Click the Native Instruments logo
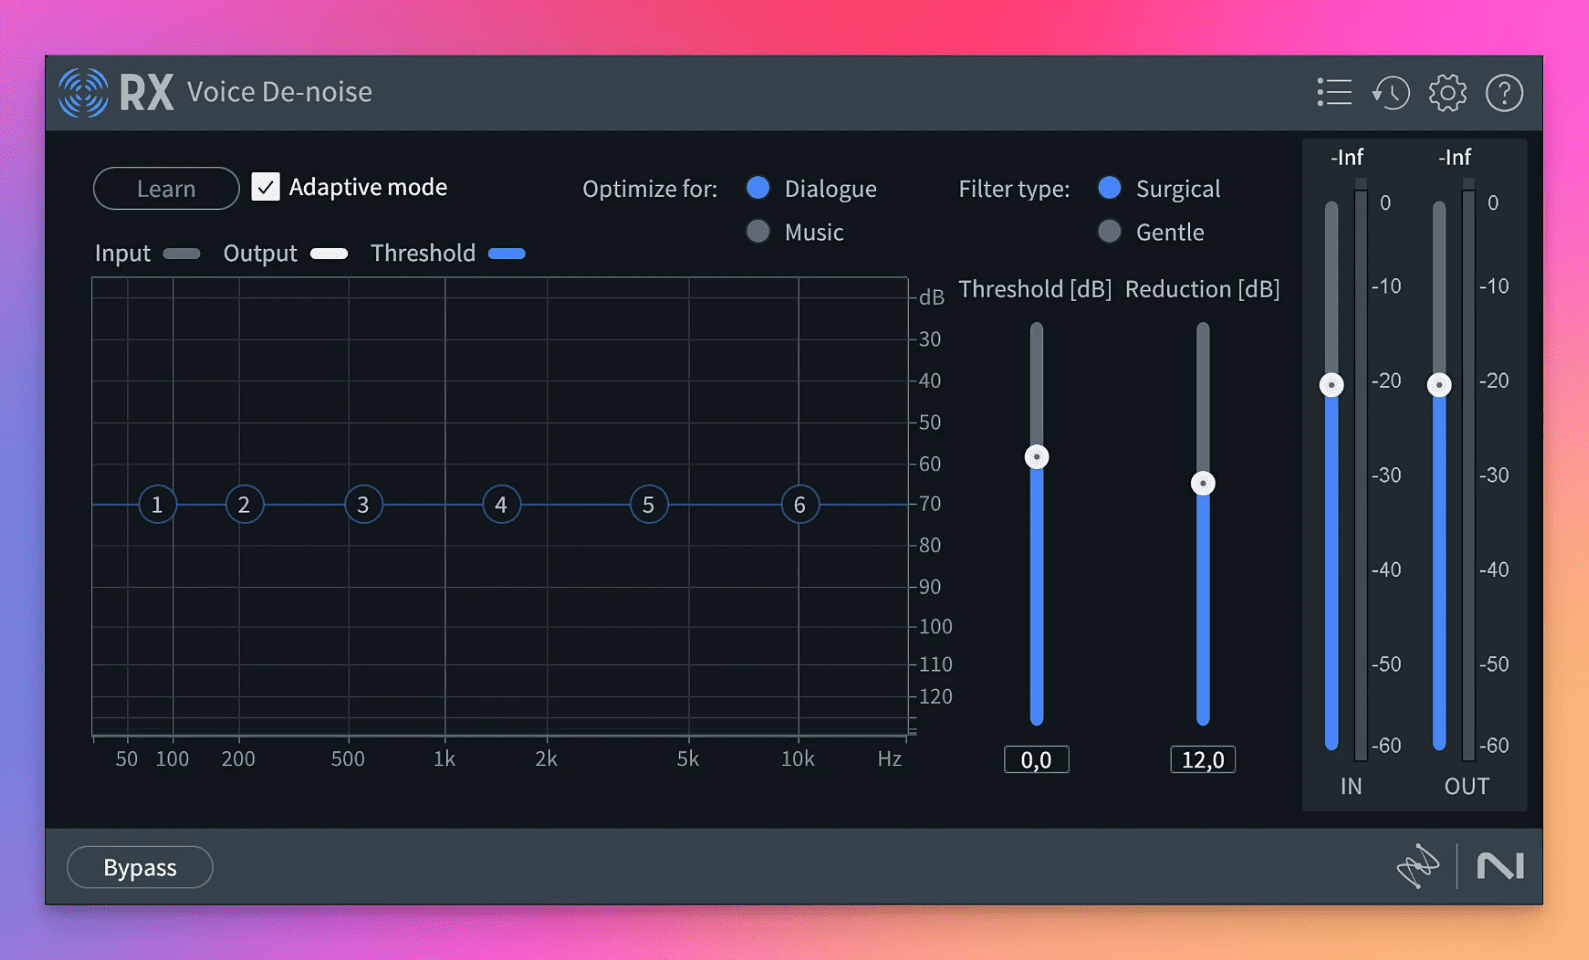The height and width of the screenshot is (960, 1589). pos(1500,866)
